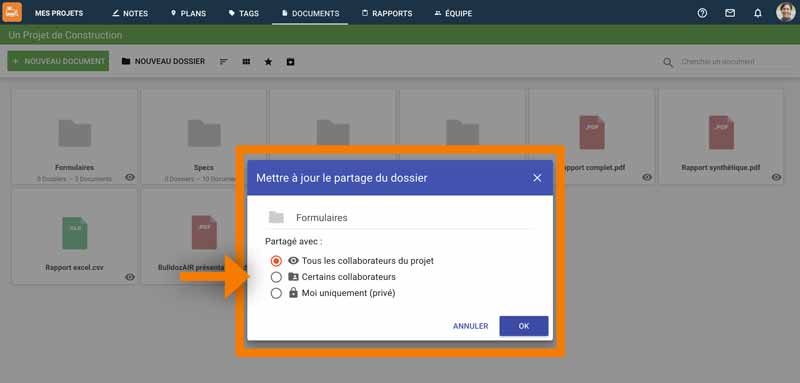The width and height of the screenshot is (800, 383).
Task: Open the notifications bell icon
Action: 758,13
